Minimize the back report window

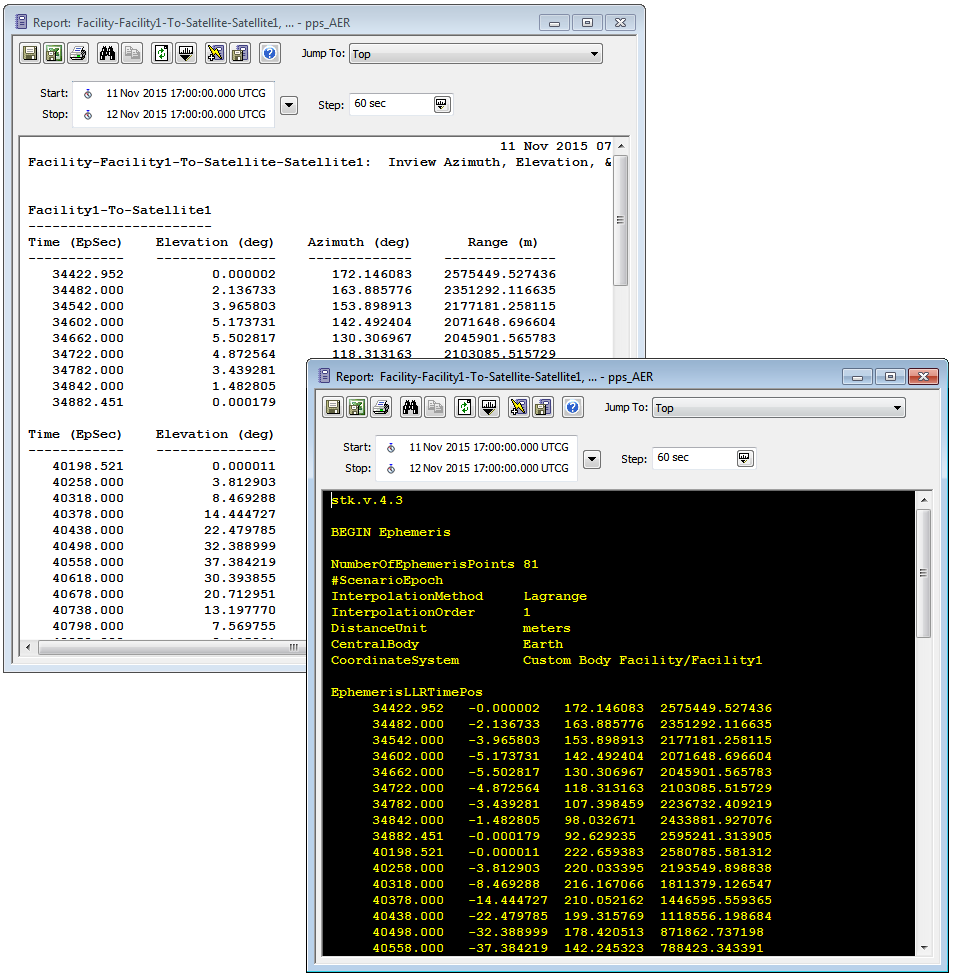(x=555, y=23)
